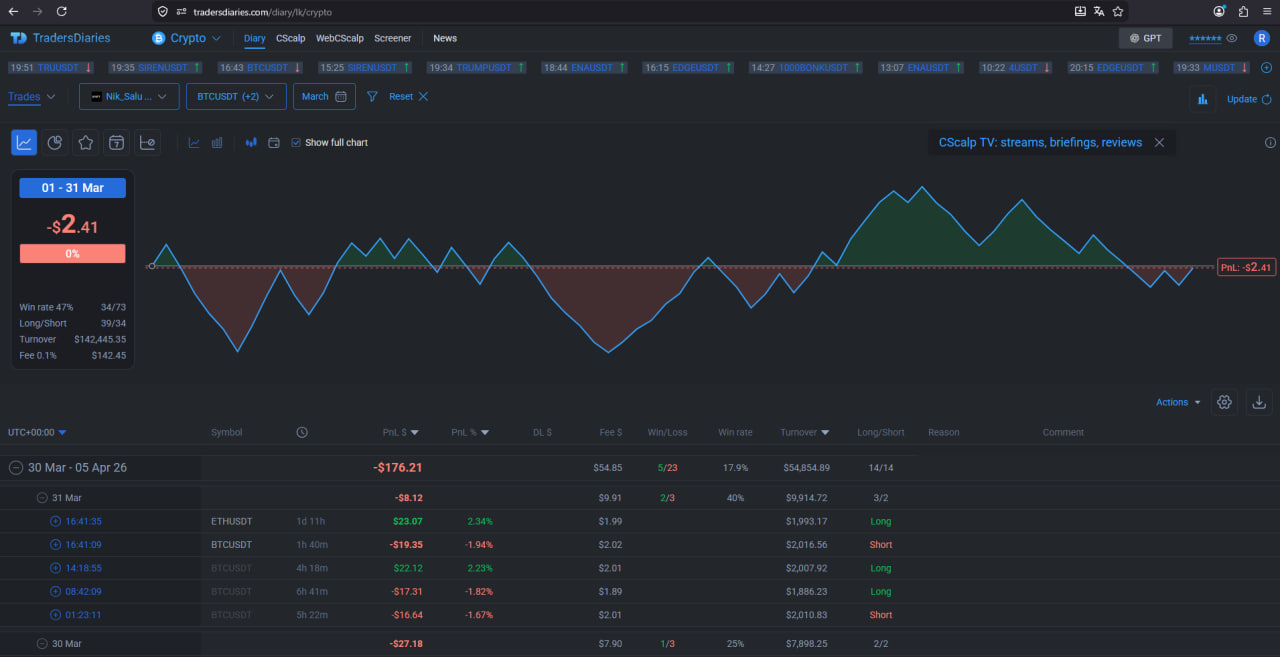Screen dimensions: 1280x657
Task: Select the pie chart view icon
Action: coord(55,143)
